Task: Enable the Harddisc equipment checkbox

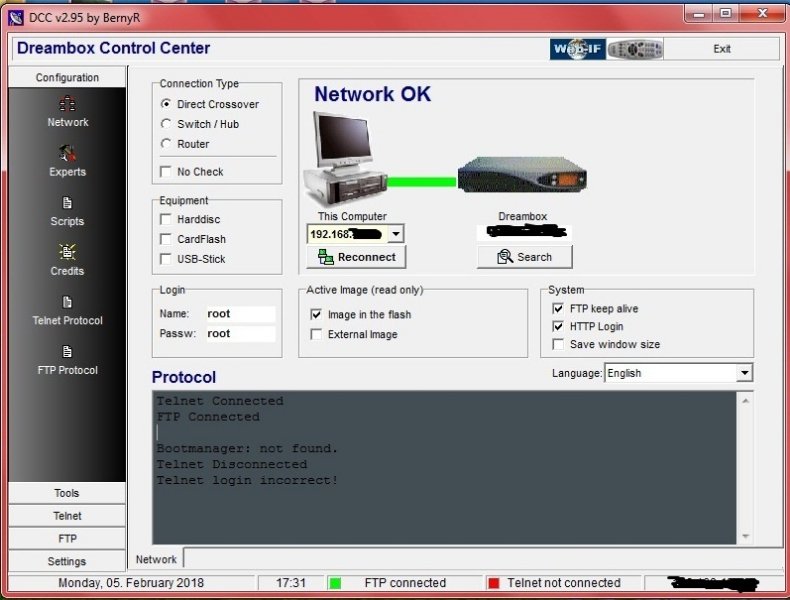Action: point(166,219)
